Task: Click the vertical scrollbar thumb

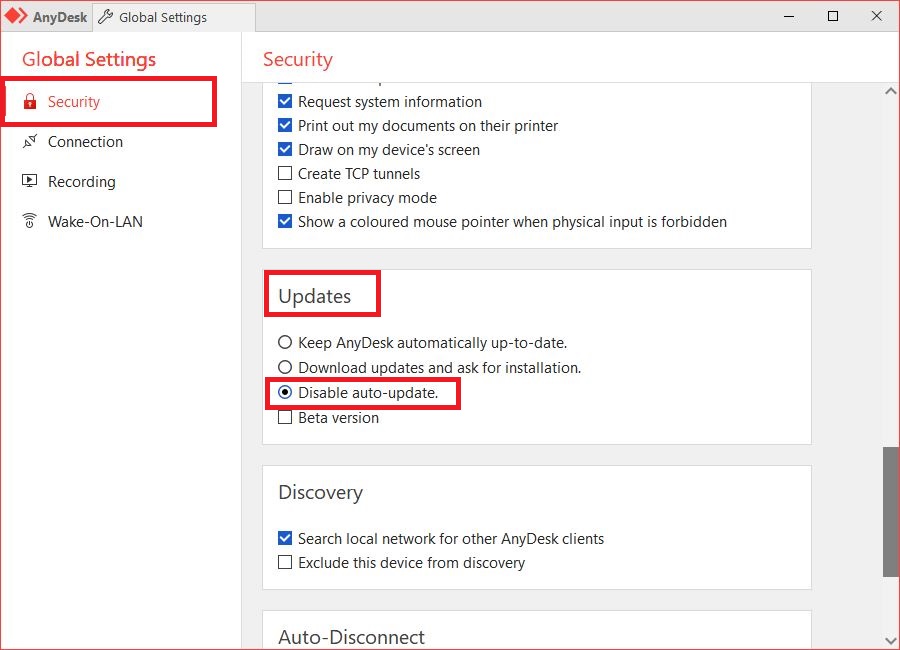Action: 890,511
